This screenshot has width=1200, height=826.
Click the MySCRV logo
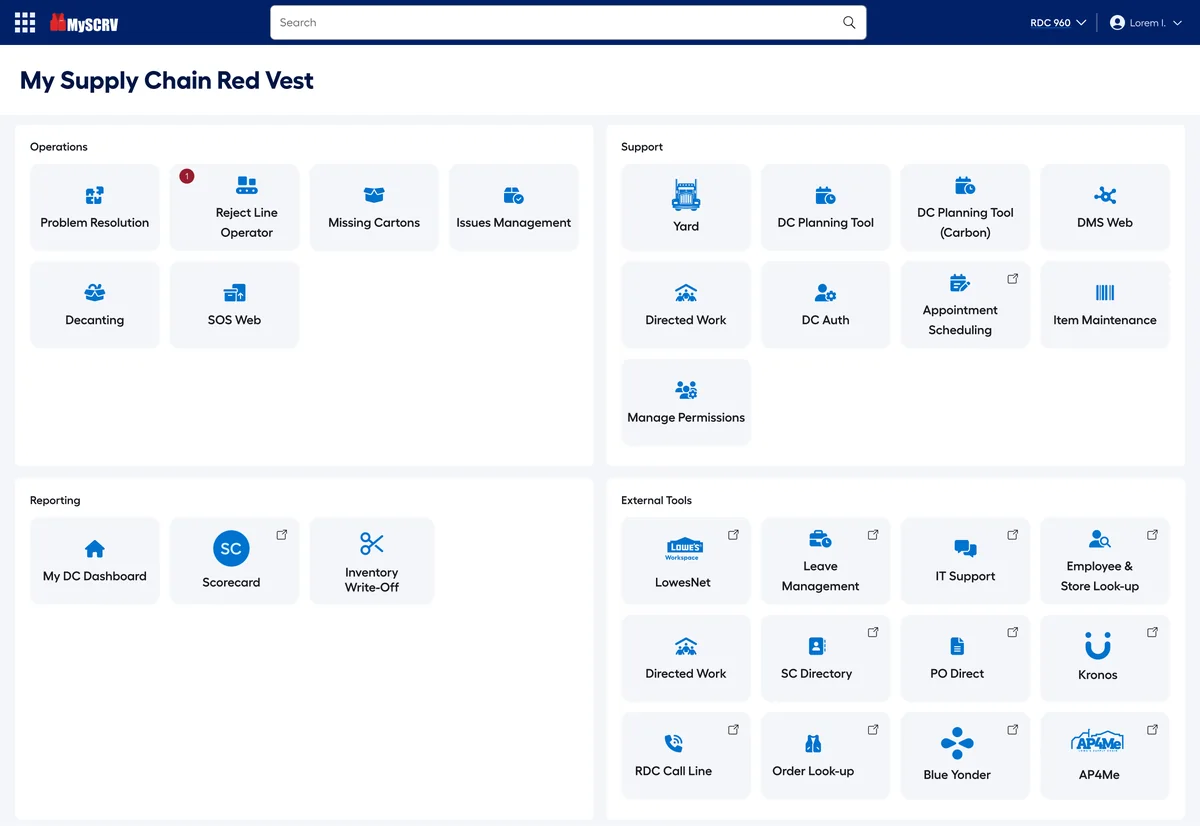point(84,22)
